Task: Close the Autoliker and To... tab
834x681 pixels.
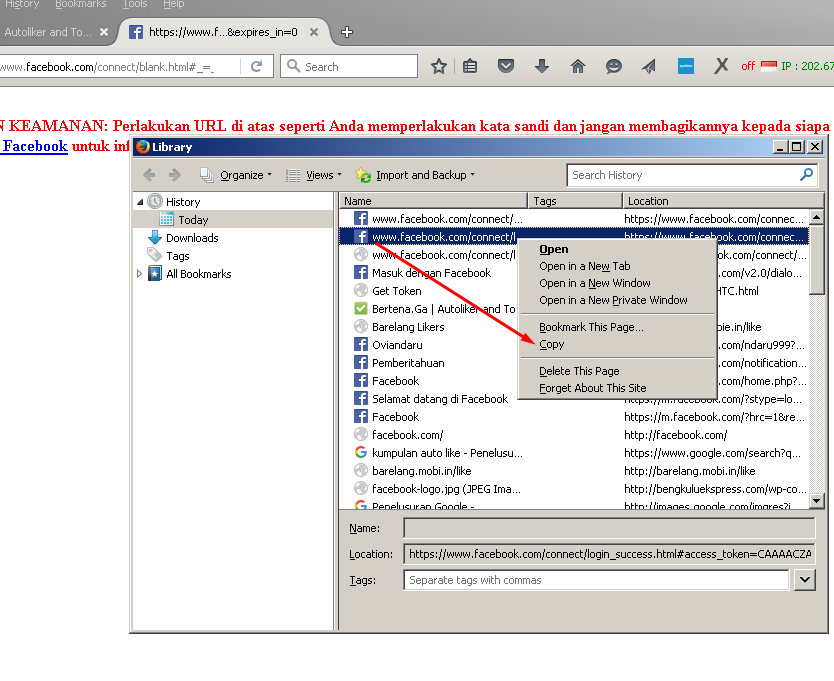Action: coord(104,32)
